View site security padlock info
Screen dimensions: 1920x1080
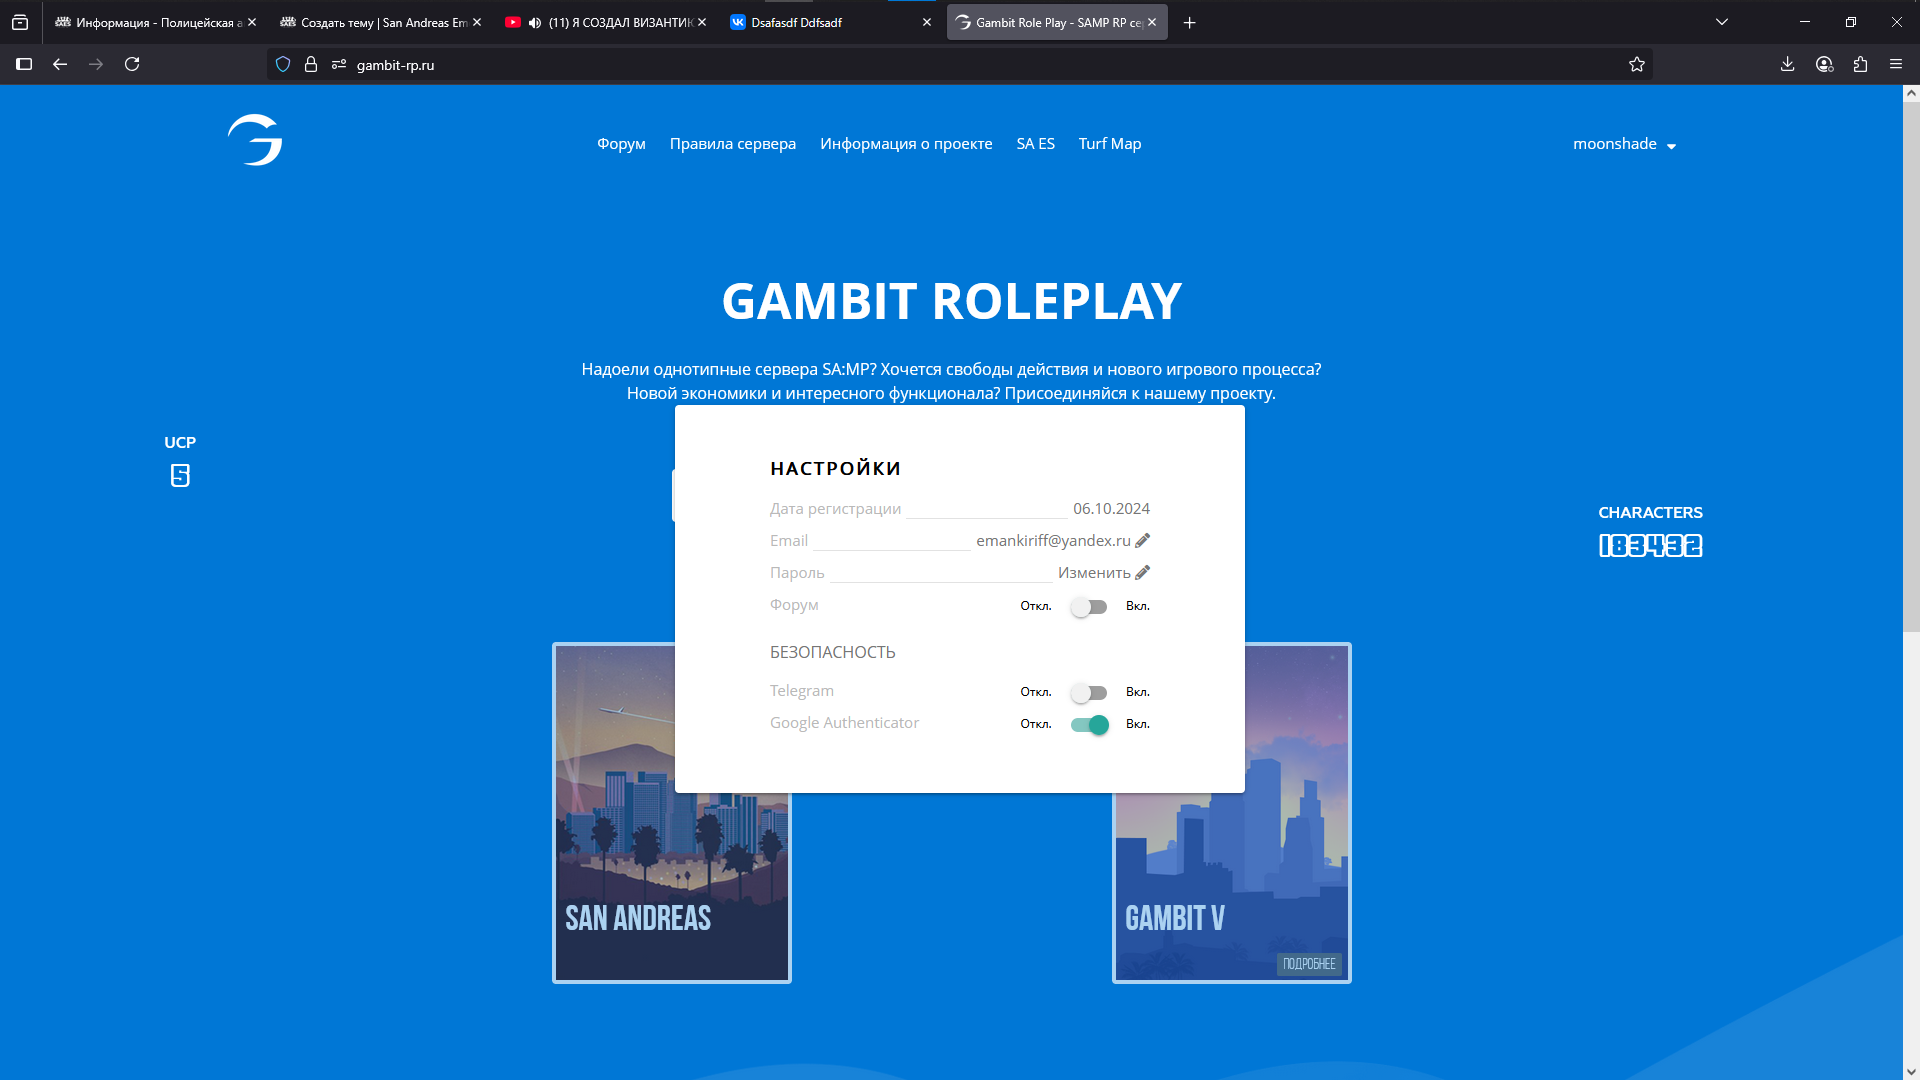click(311, 64)
